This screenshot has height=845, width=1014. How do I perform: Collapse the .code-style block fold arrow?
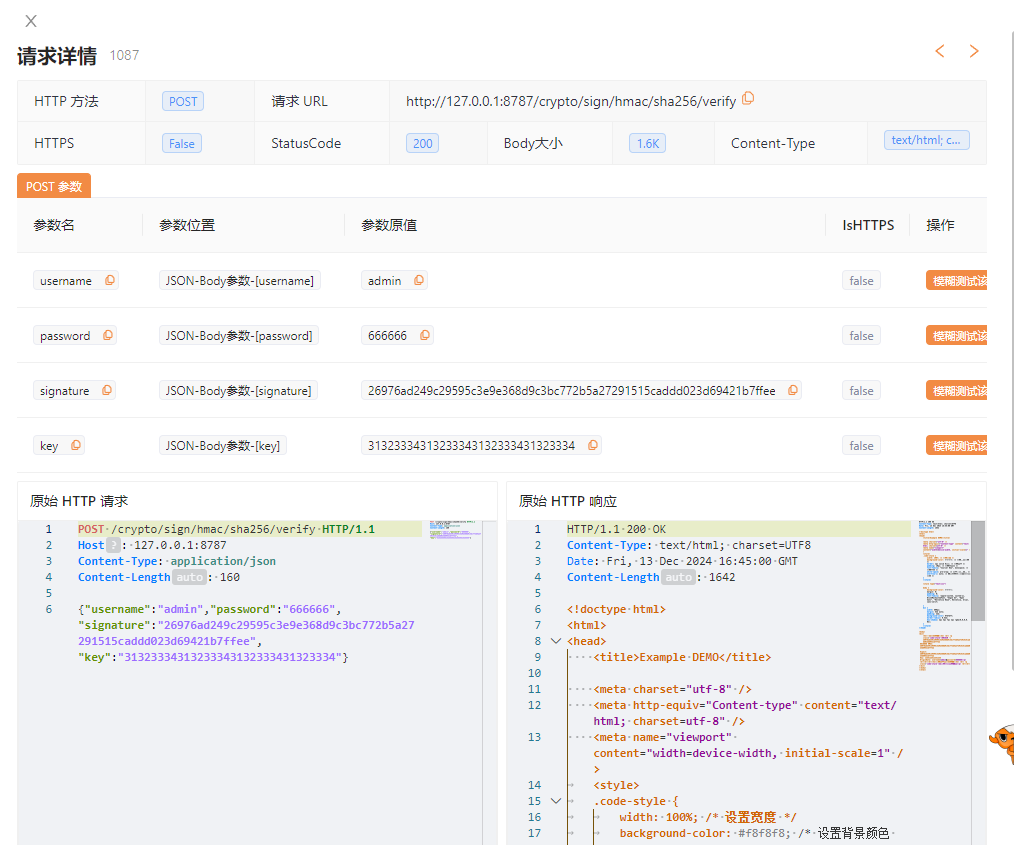(556, 801)
